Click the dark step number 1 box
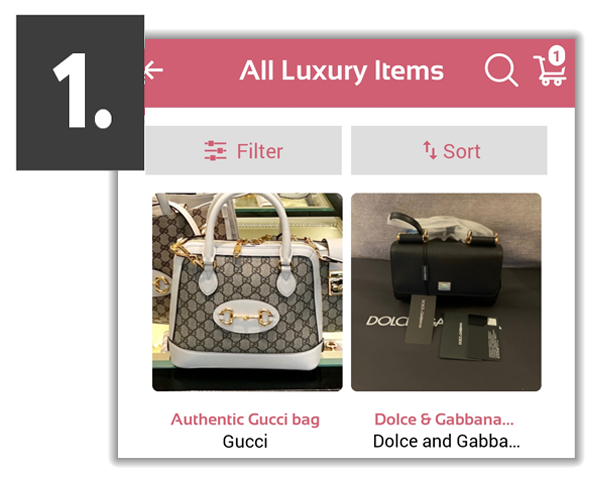The image size is (607, 493). tap(80, 92)
